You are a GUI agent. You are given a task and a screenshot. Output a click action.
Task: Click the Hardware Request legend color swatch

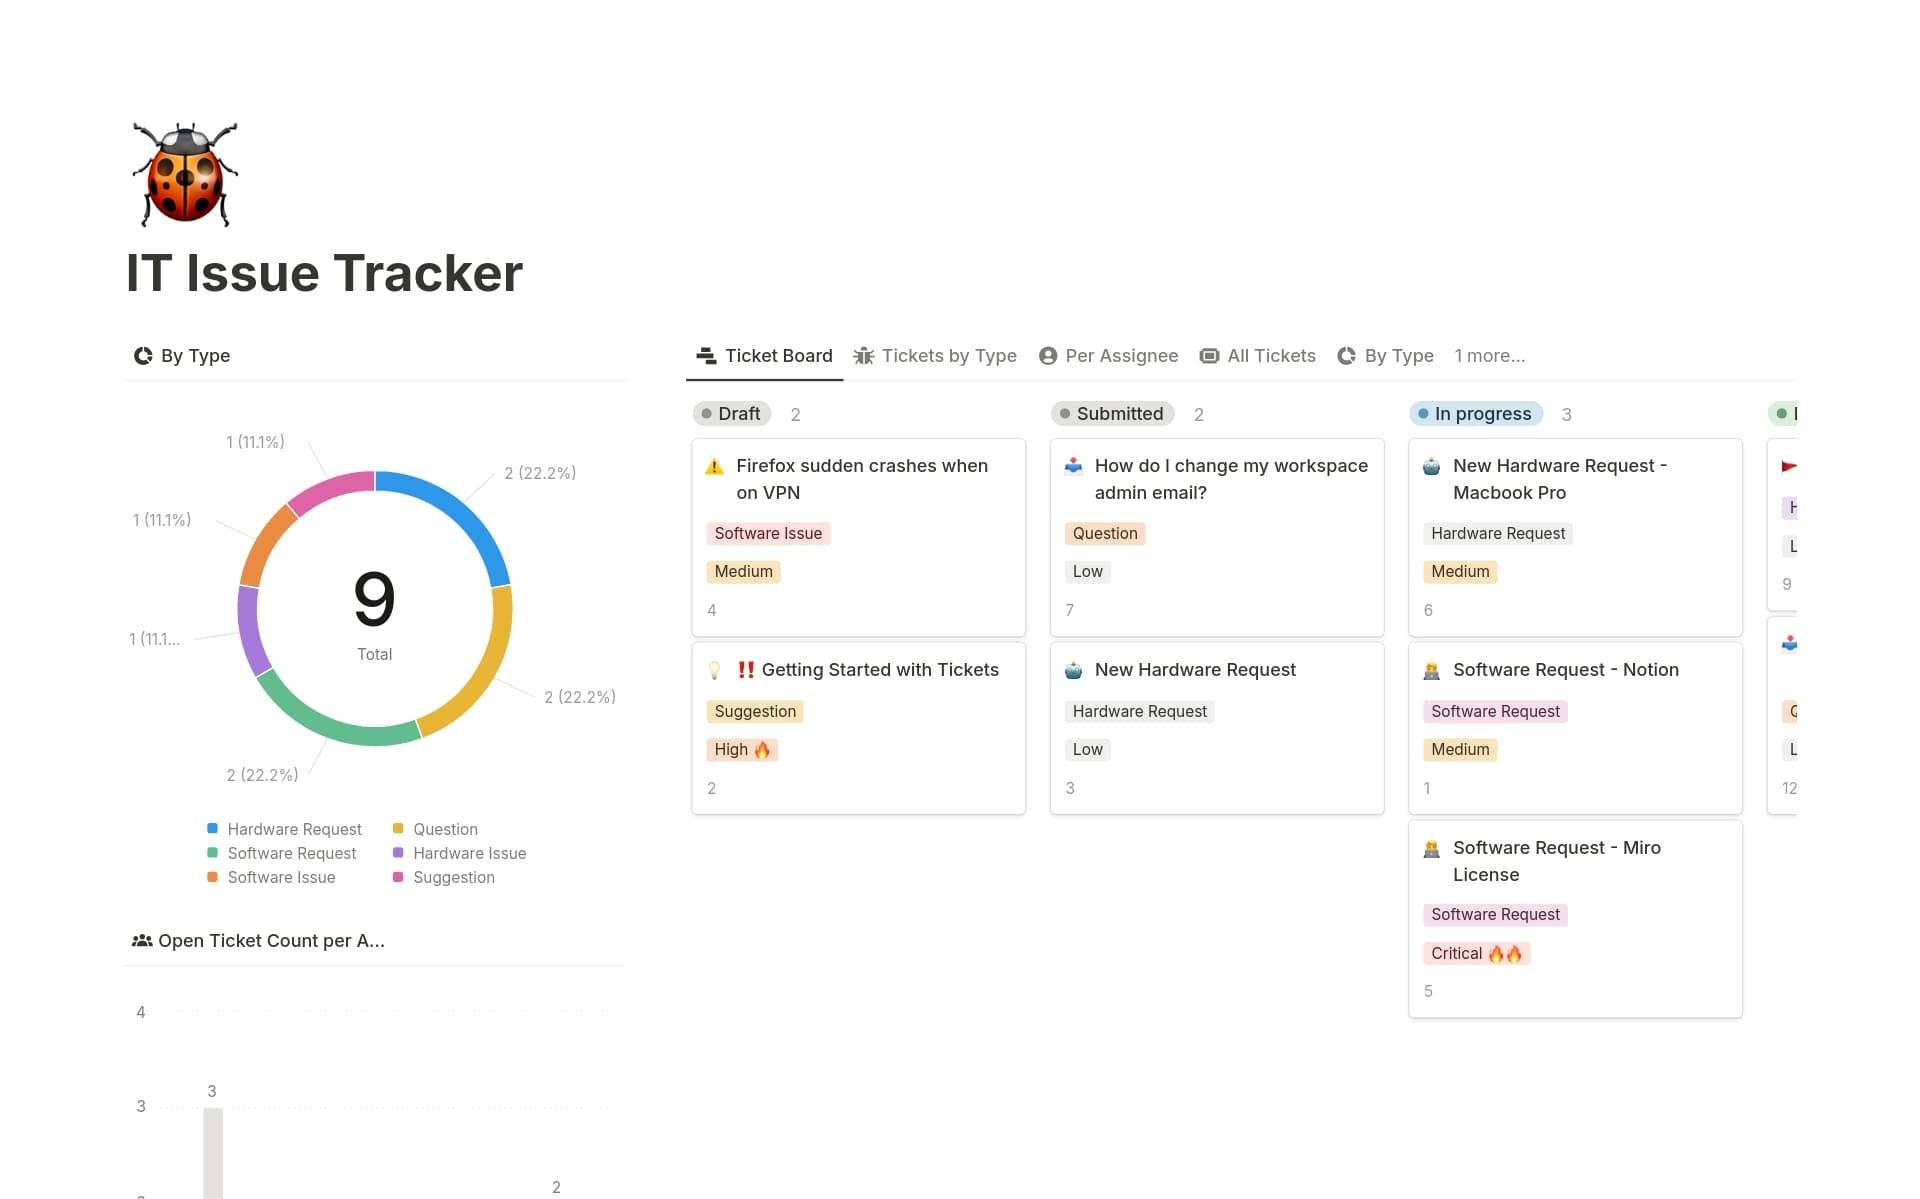(x=212, y=829)
